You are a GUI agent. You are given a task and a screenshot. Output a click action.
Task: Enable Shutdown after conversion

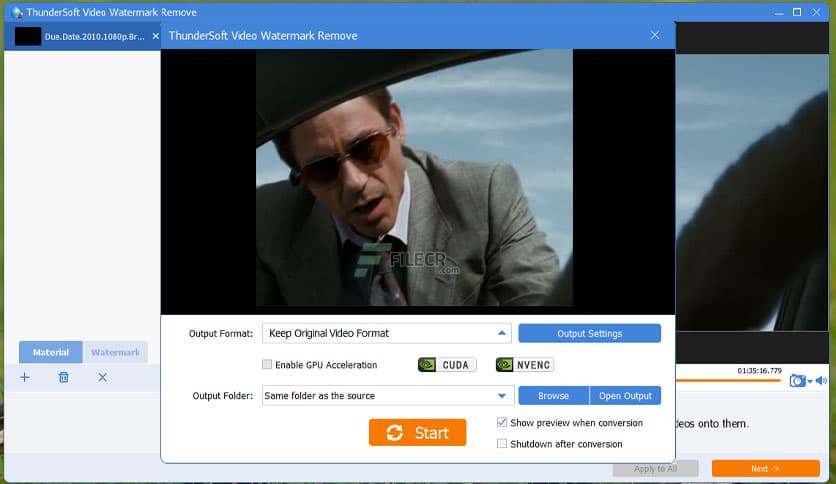[x=502, y=443]
